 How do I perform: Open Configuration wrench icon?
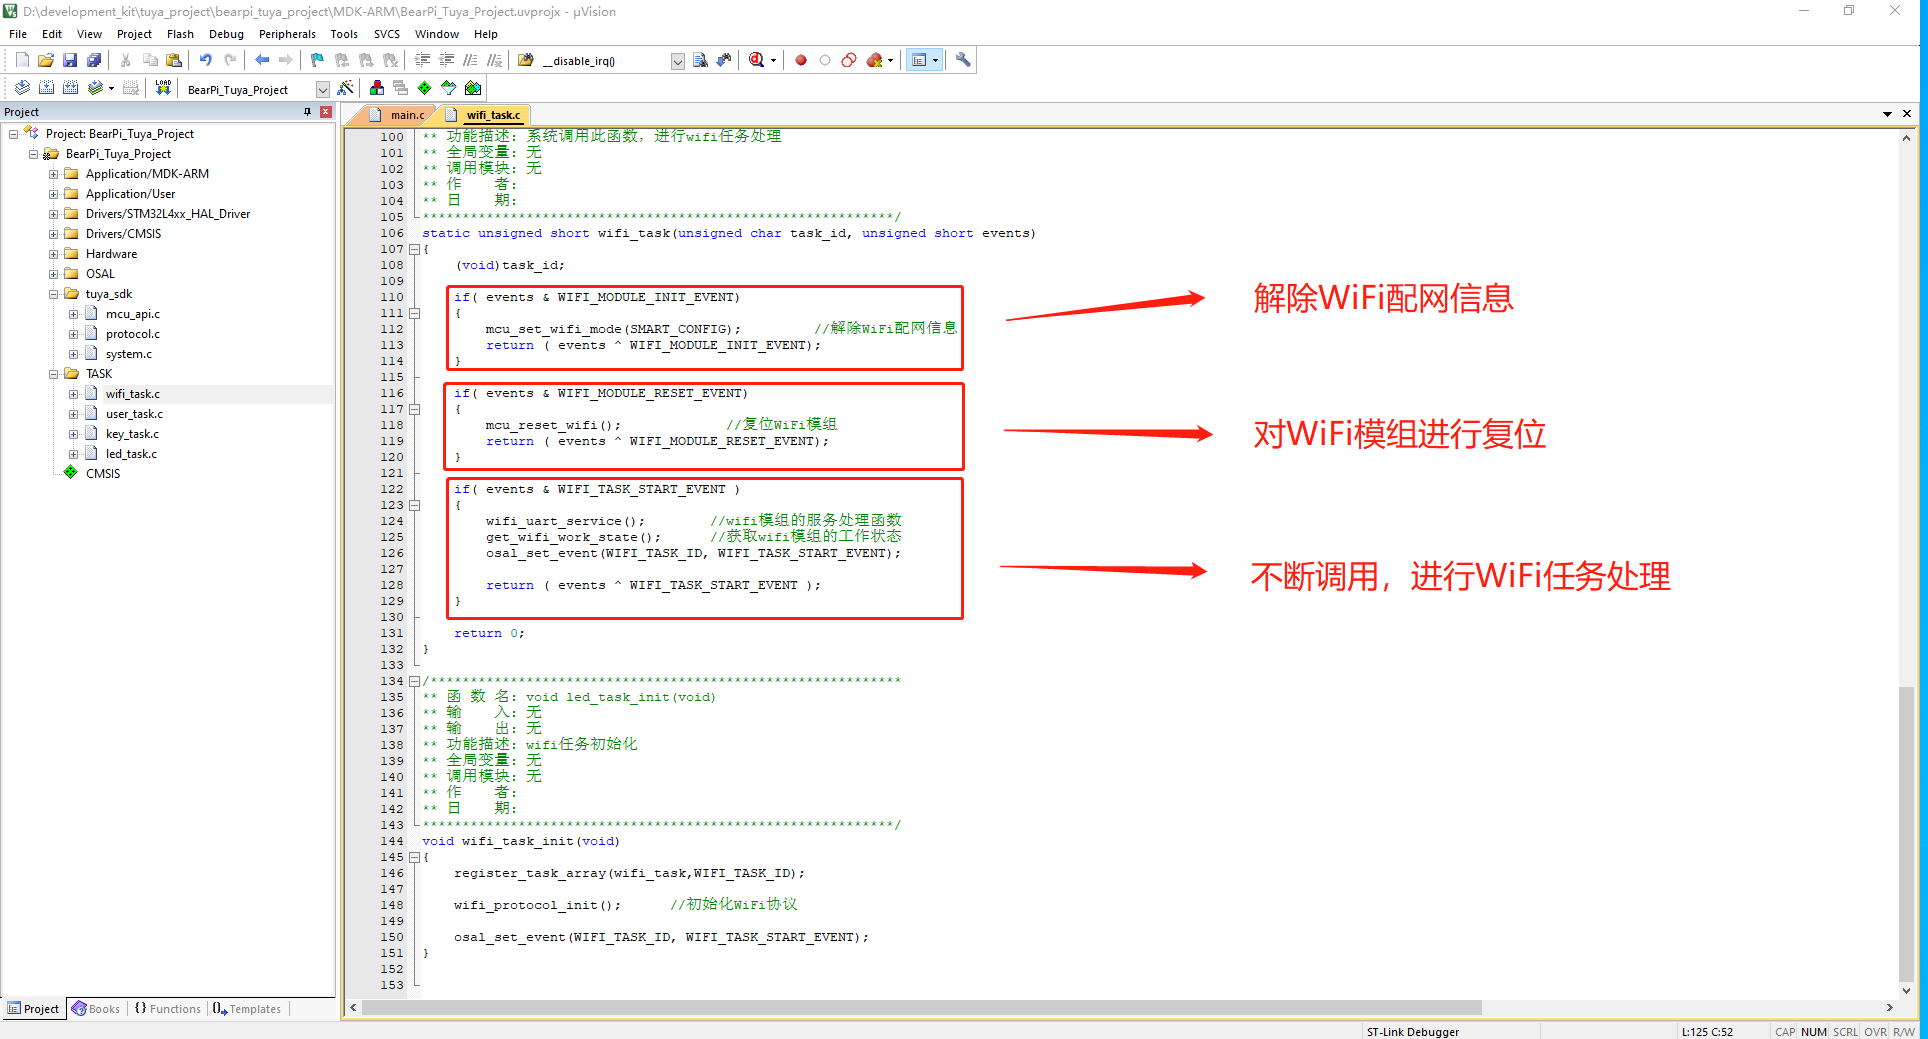(x=963, y=60)
